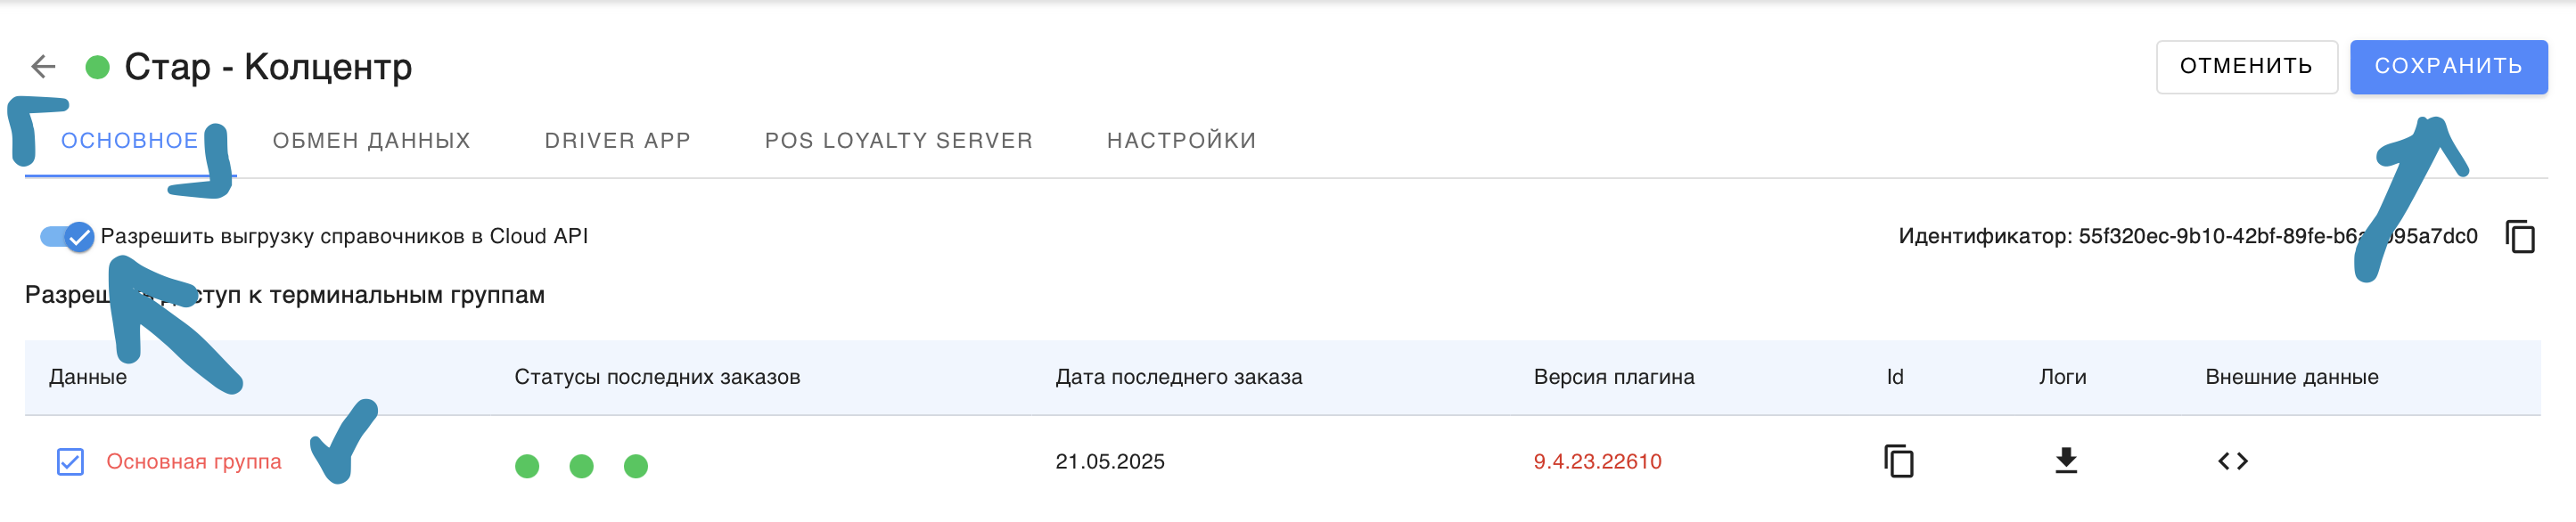Click the first green order status dot
This screenshot has height=522, width=2576.
(527, 466)
